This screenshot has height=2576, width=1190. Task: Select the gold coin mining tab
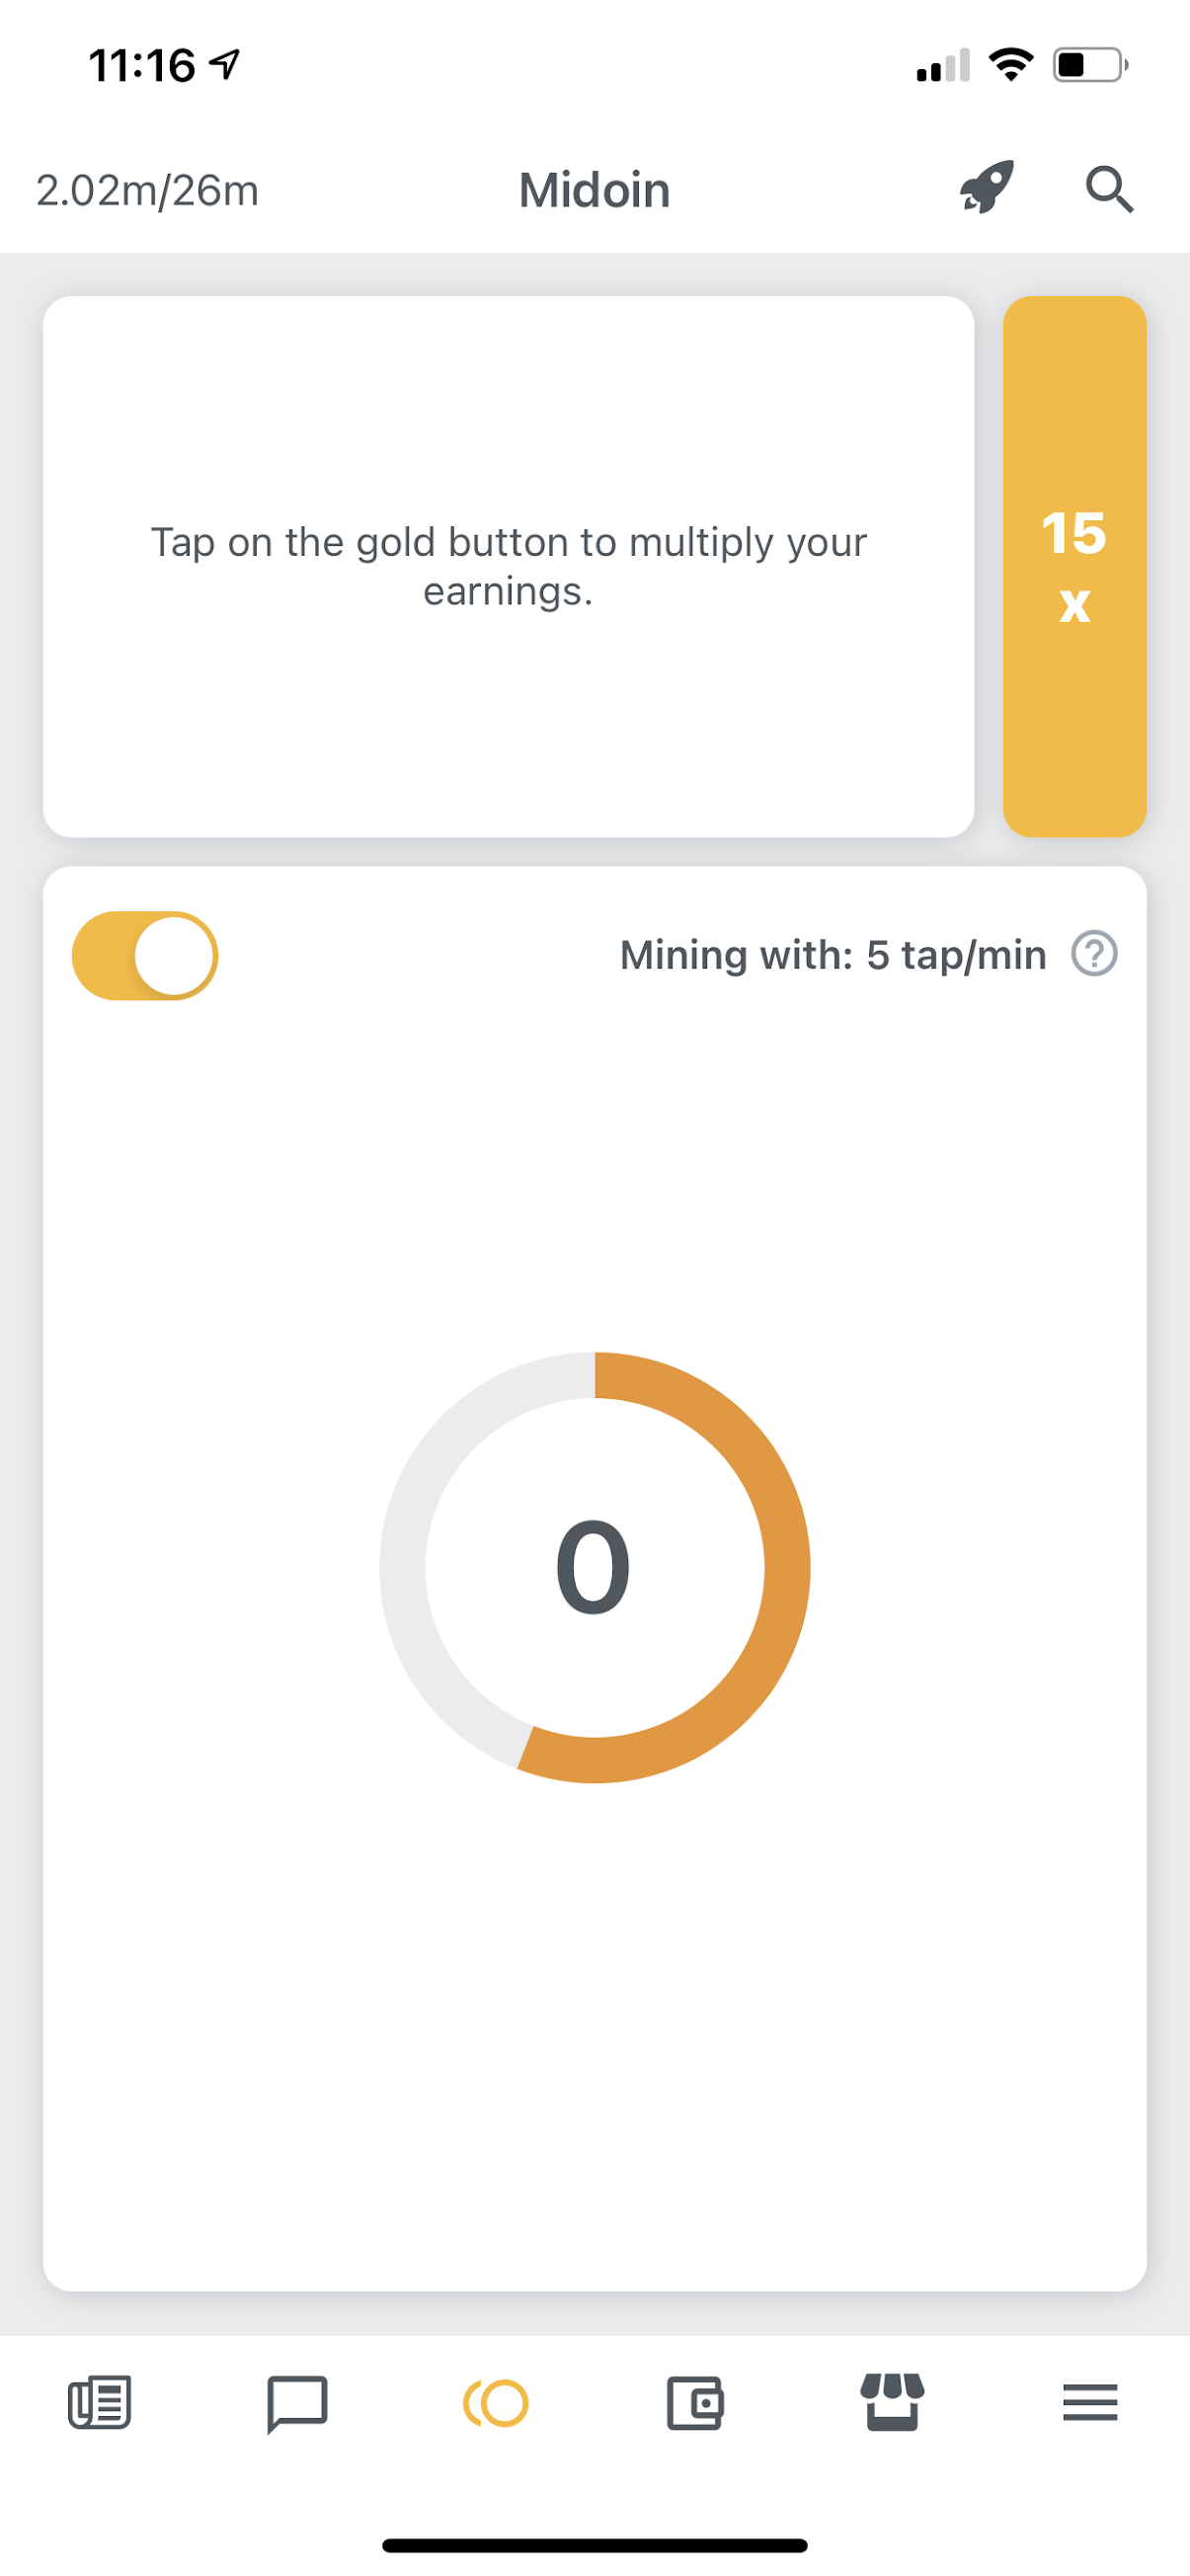pos(496,2402)
